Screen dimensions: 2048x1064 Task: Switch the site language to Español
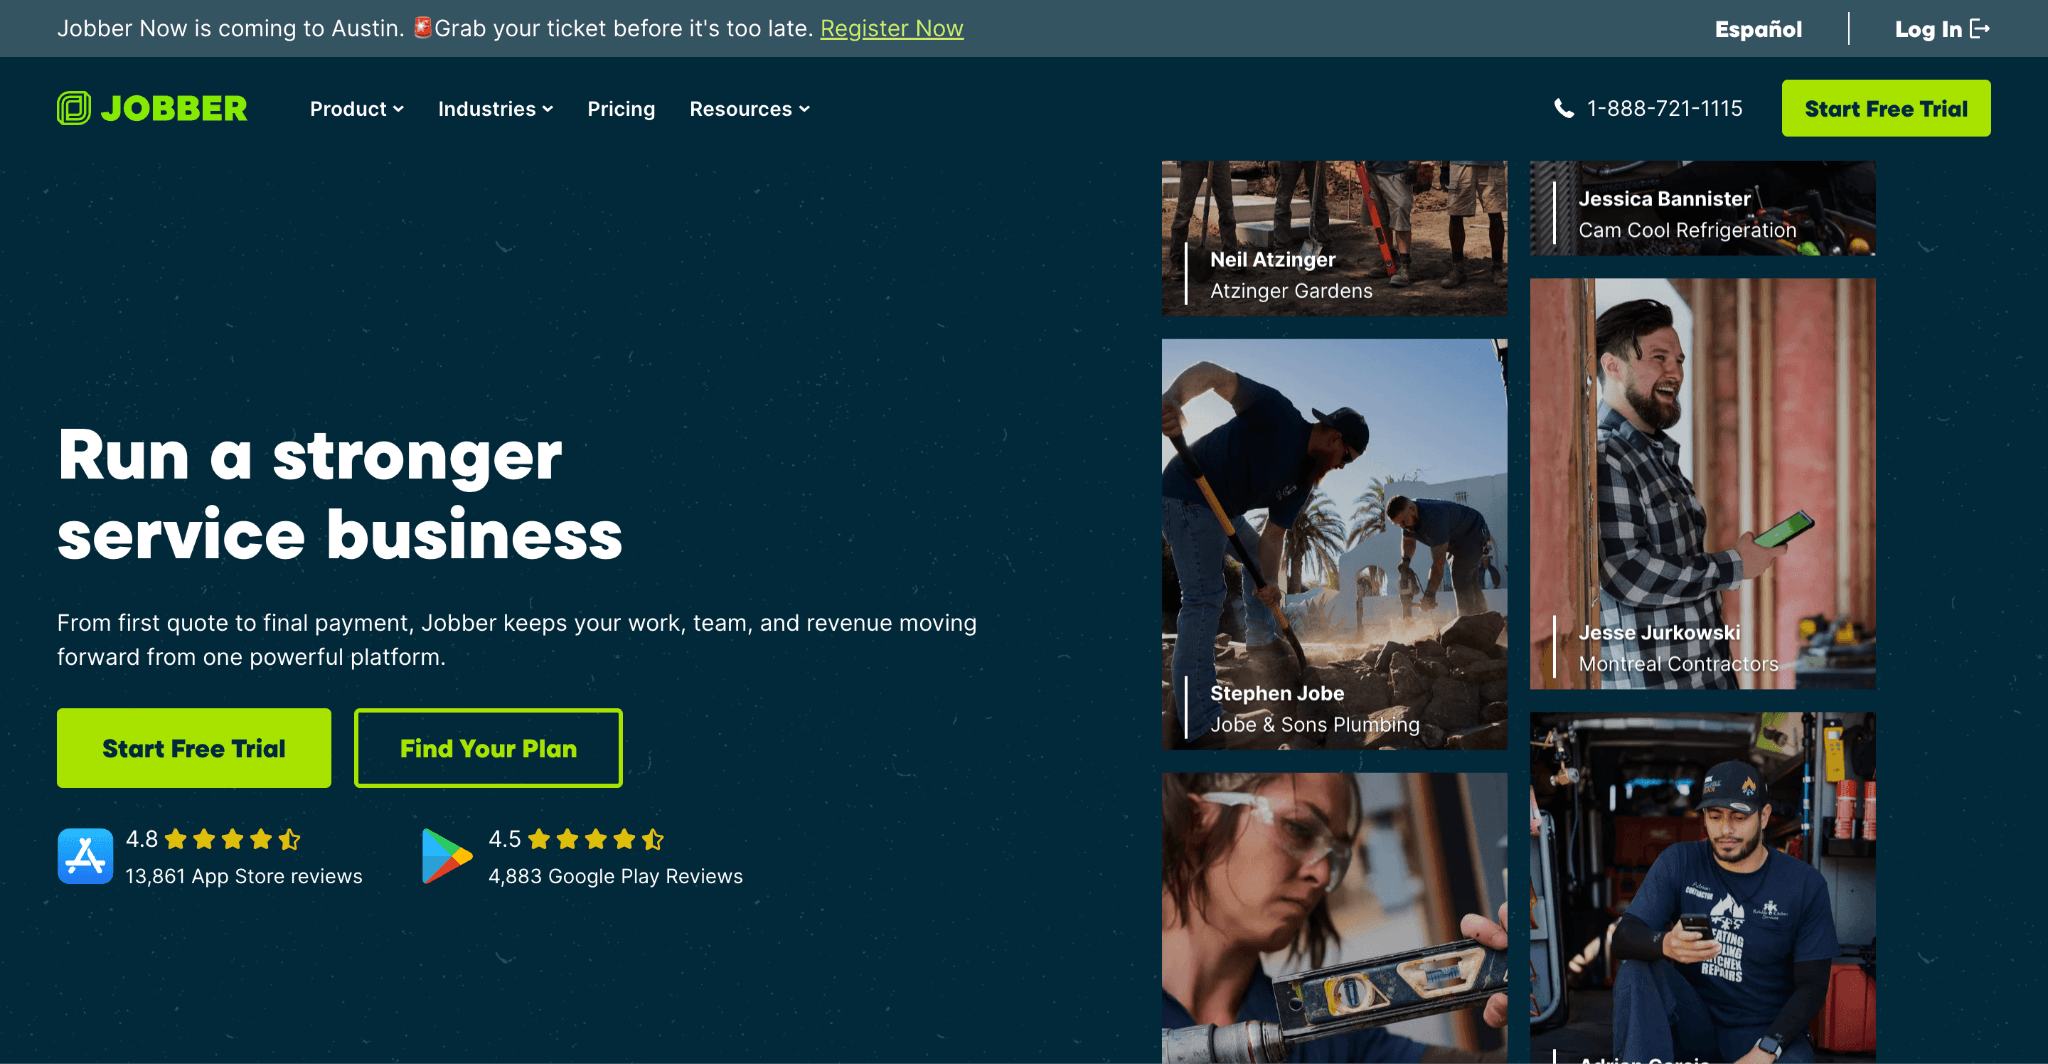tap(1758, 29)
